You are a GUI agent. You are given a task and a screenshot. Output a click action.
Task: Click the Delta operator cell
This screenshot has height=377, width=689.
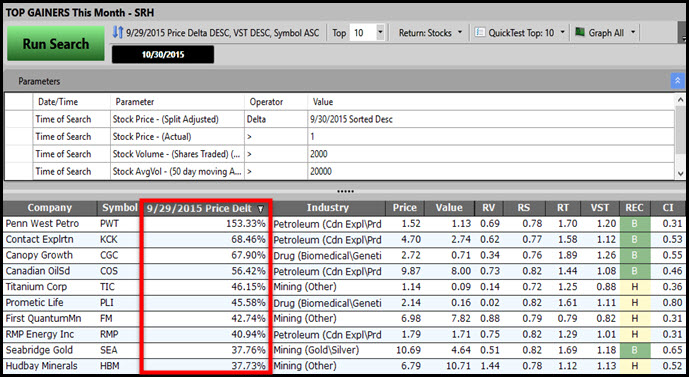[276, 119]
